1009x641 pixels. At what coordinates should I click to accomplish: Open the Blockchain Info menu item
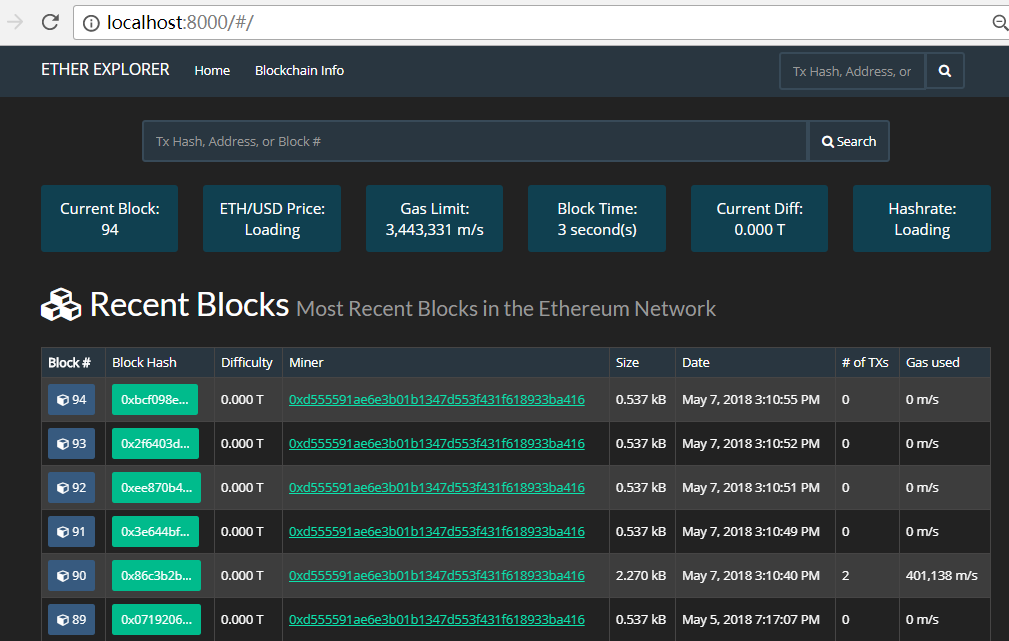click(x=299, y=71)
